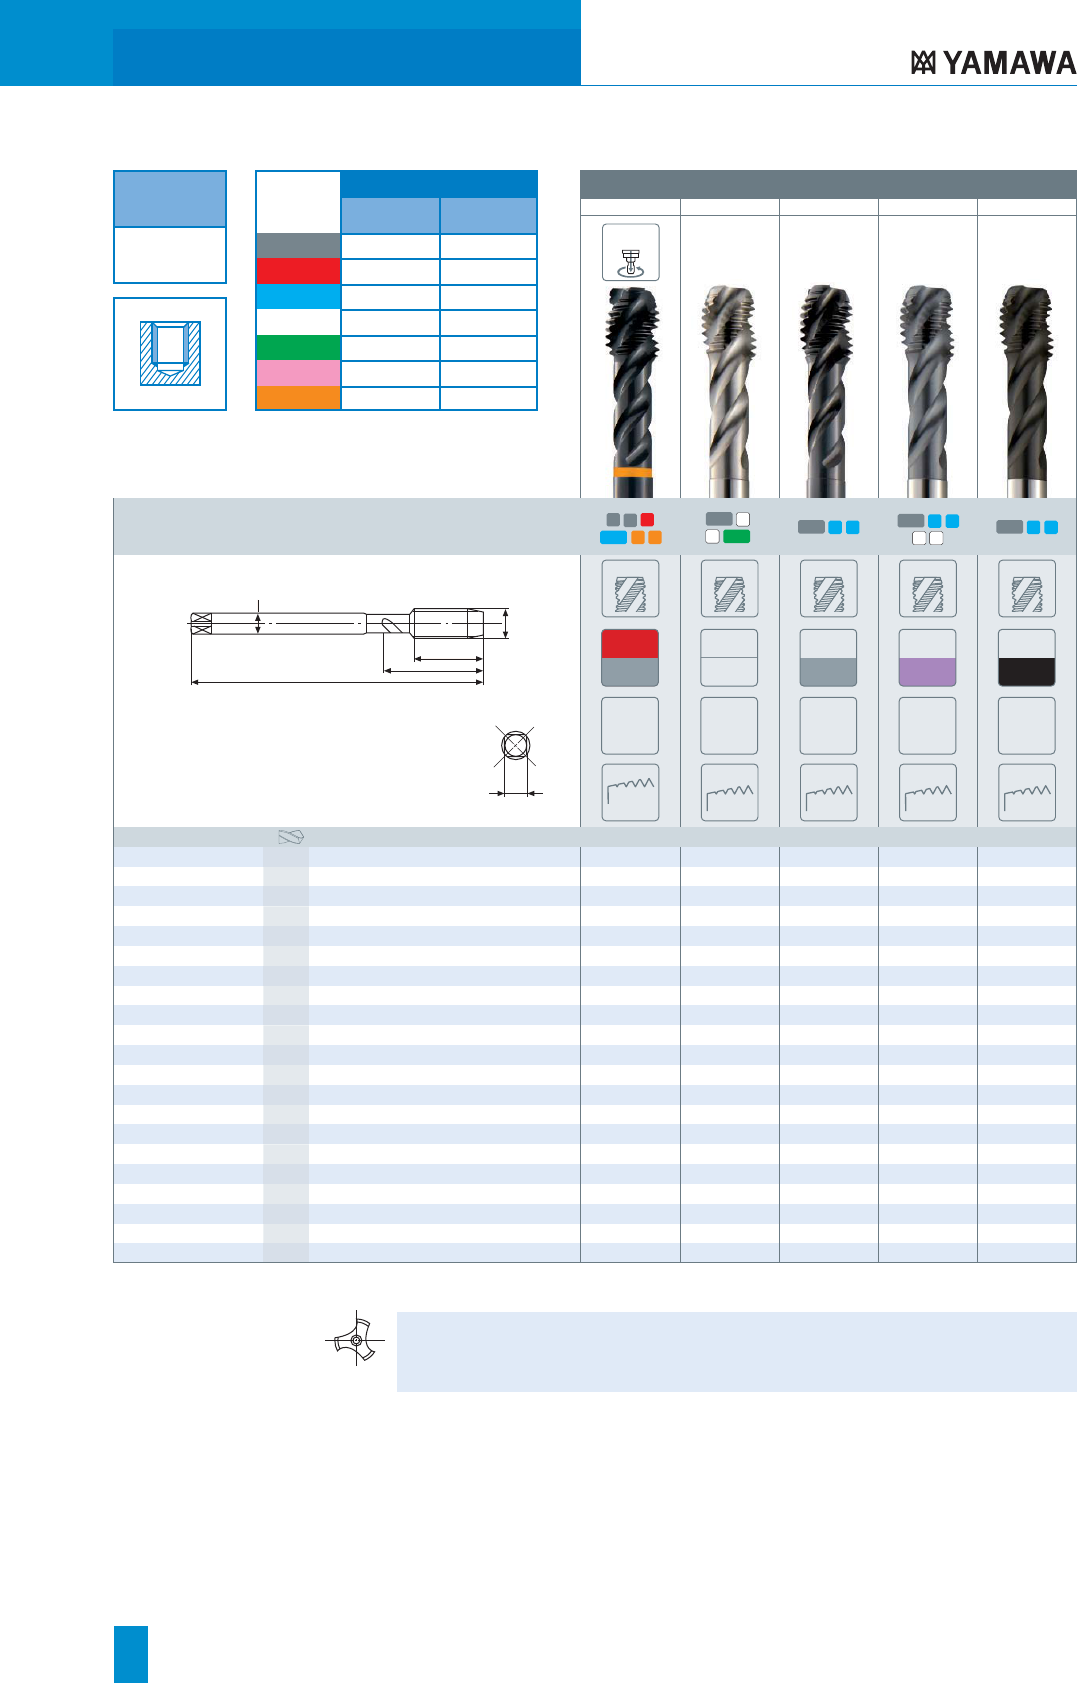This screenshot has height=1683, width=1077.
Task: Click chamfer profile icon in the purple swatch column
Action: (927, 793)
